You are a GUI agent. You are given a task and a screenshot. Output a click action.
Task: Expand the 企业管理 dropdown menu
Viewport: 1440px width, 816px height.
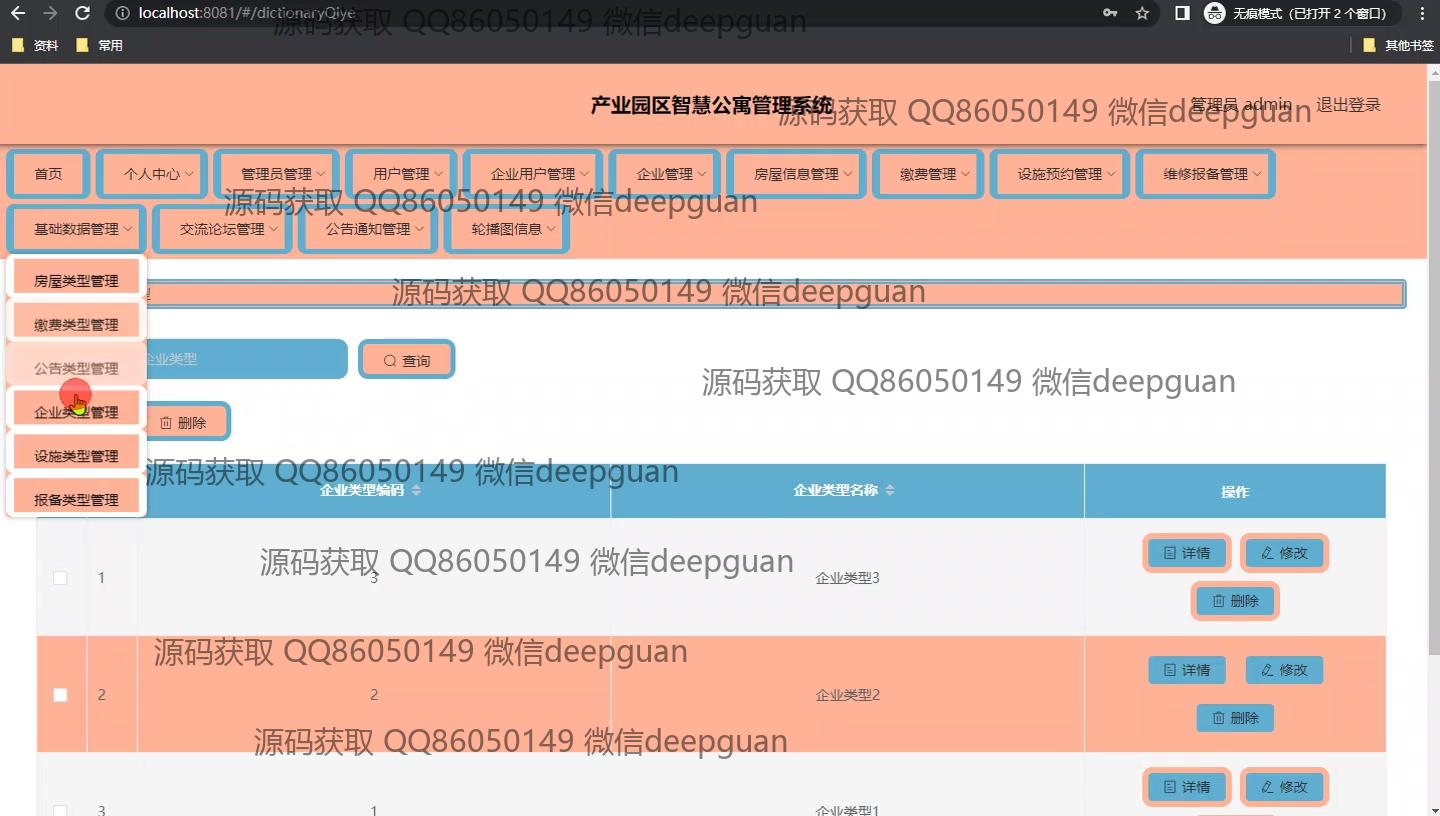pyautogui.click(x=665, y=174)
